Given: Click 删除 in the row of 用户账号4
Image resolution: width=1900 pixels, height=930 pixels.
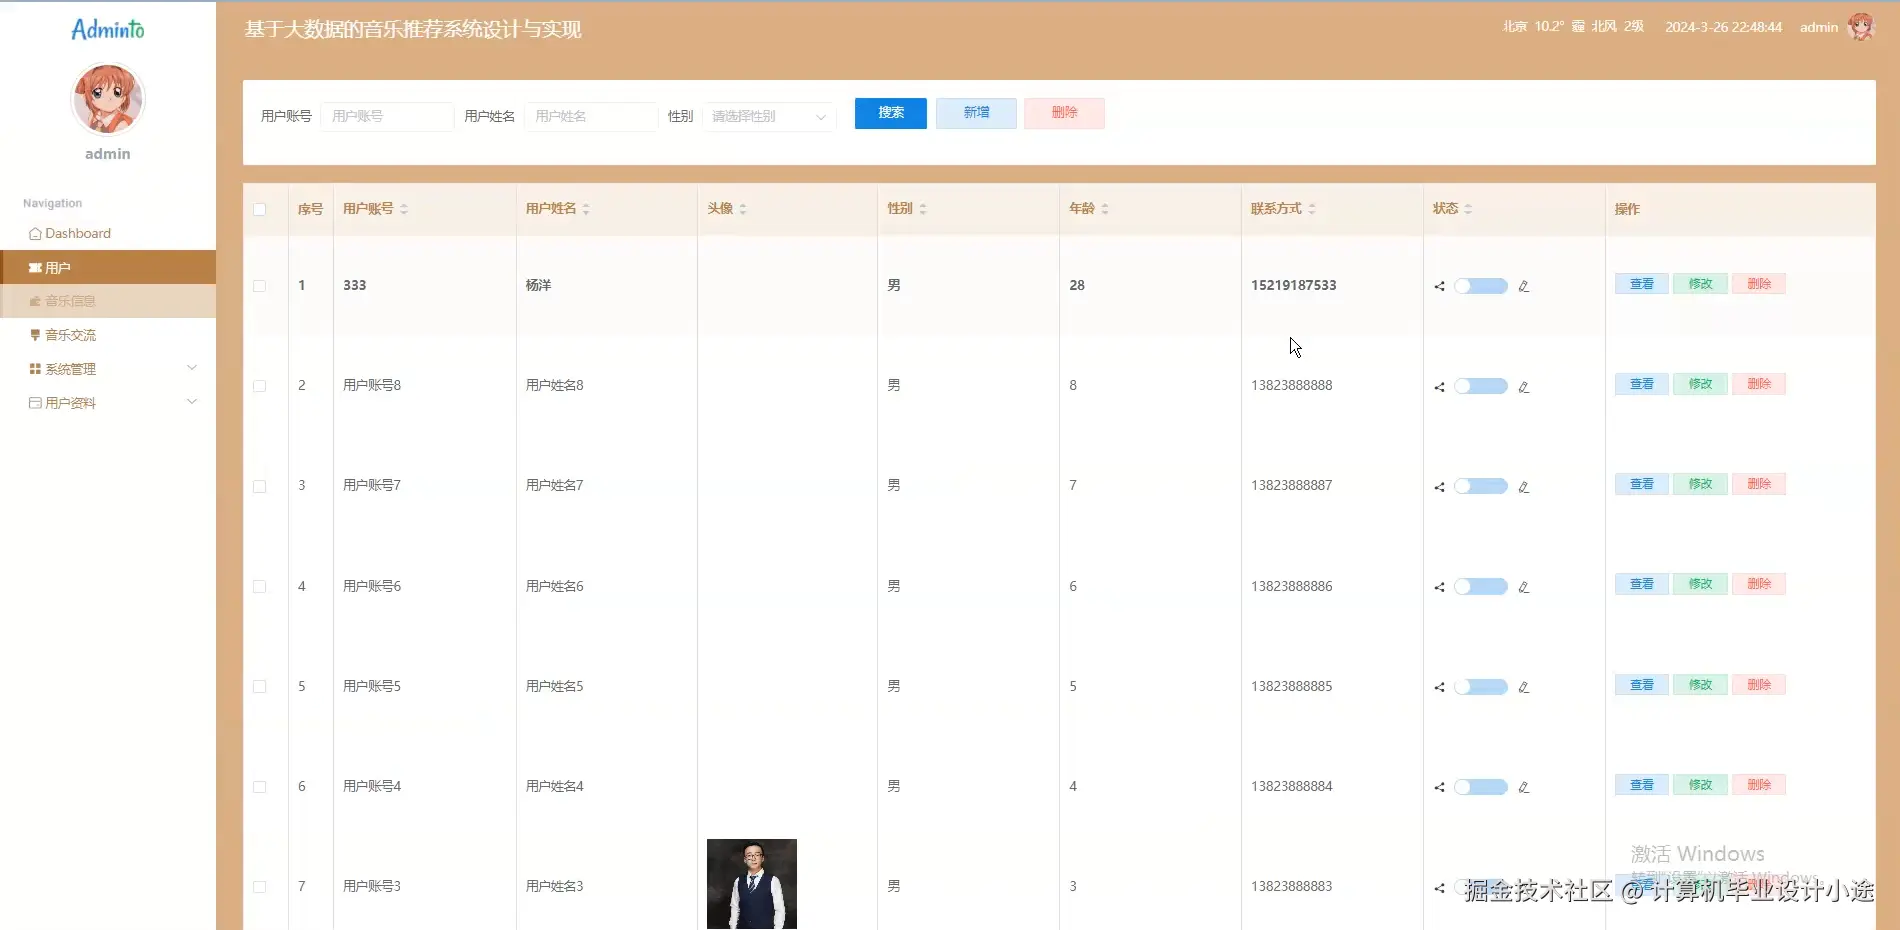Looking at the screenshot, I should point(1759,785).
